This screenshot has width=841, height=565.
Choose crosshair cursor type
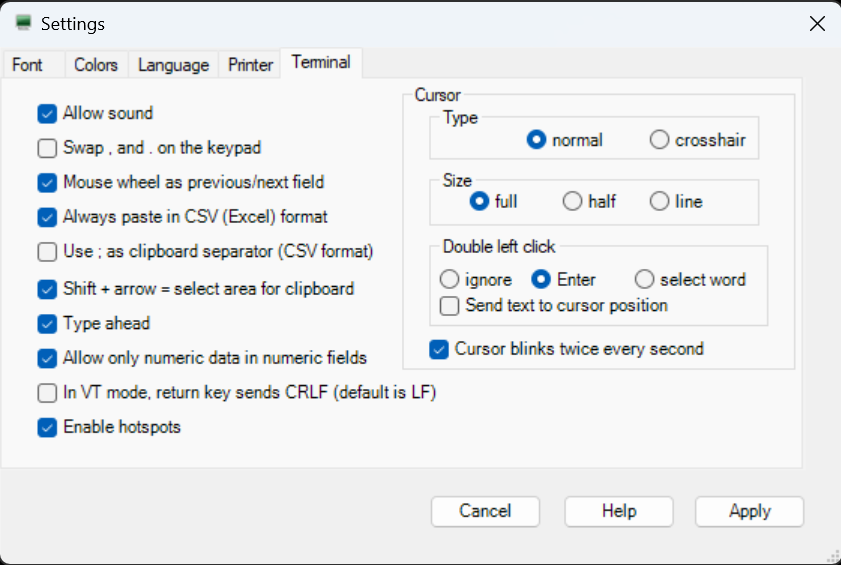point(659,140)
